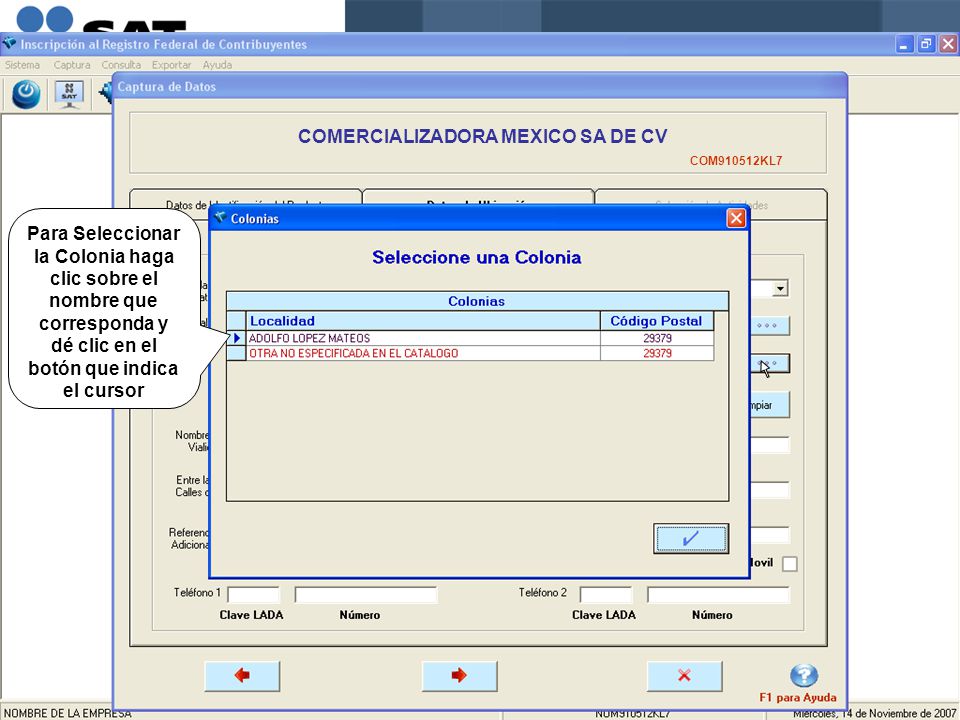
Task: Select ADOLFO LOPEZ MATEOS row
Action: pos(470,338)
